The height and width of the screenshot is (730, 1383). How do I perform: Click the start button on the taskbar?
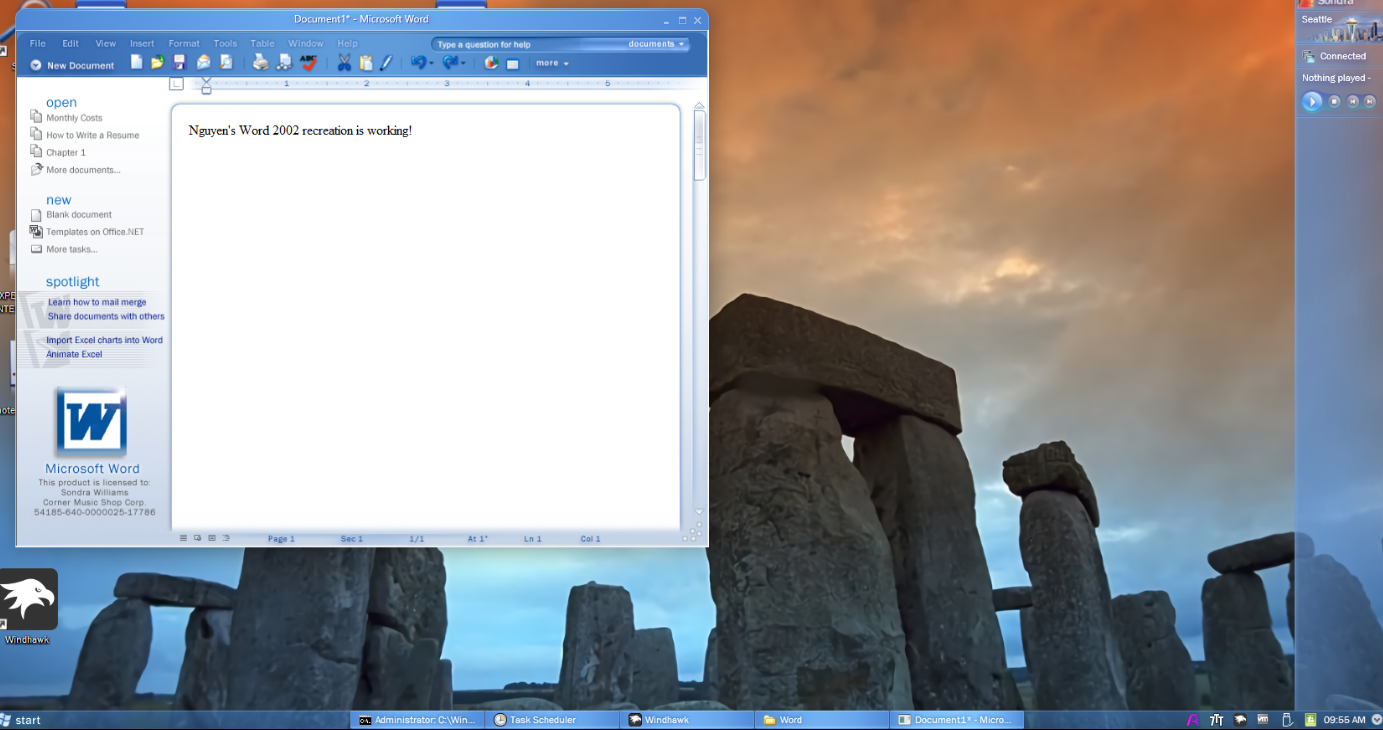tap(22, 720)
